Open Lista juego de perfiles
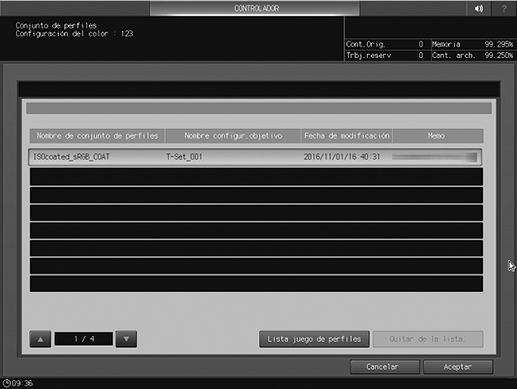 [x=314, y=339]
